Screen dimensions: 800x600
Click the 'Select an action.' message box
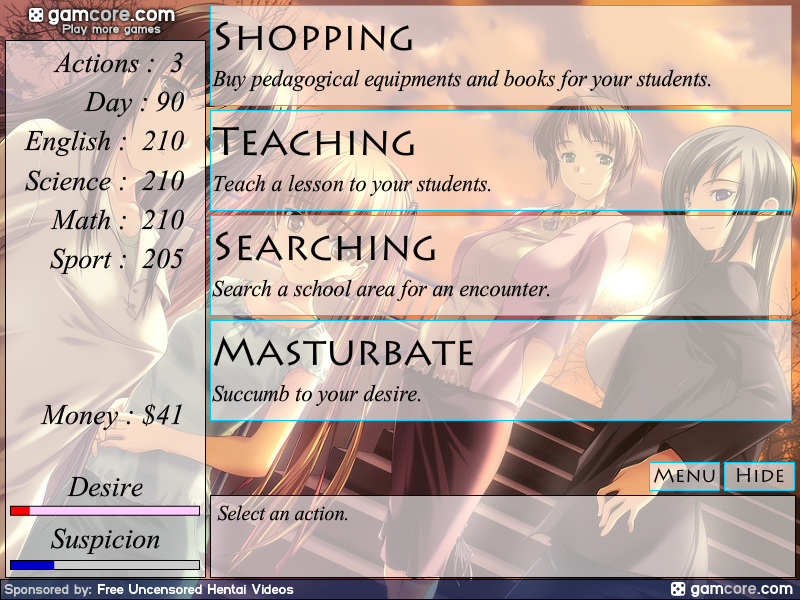click(x=503, y=536)
